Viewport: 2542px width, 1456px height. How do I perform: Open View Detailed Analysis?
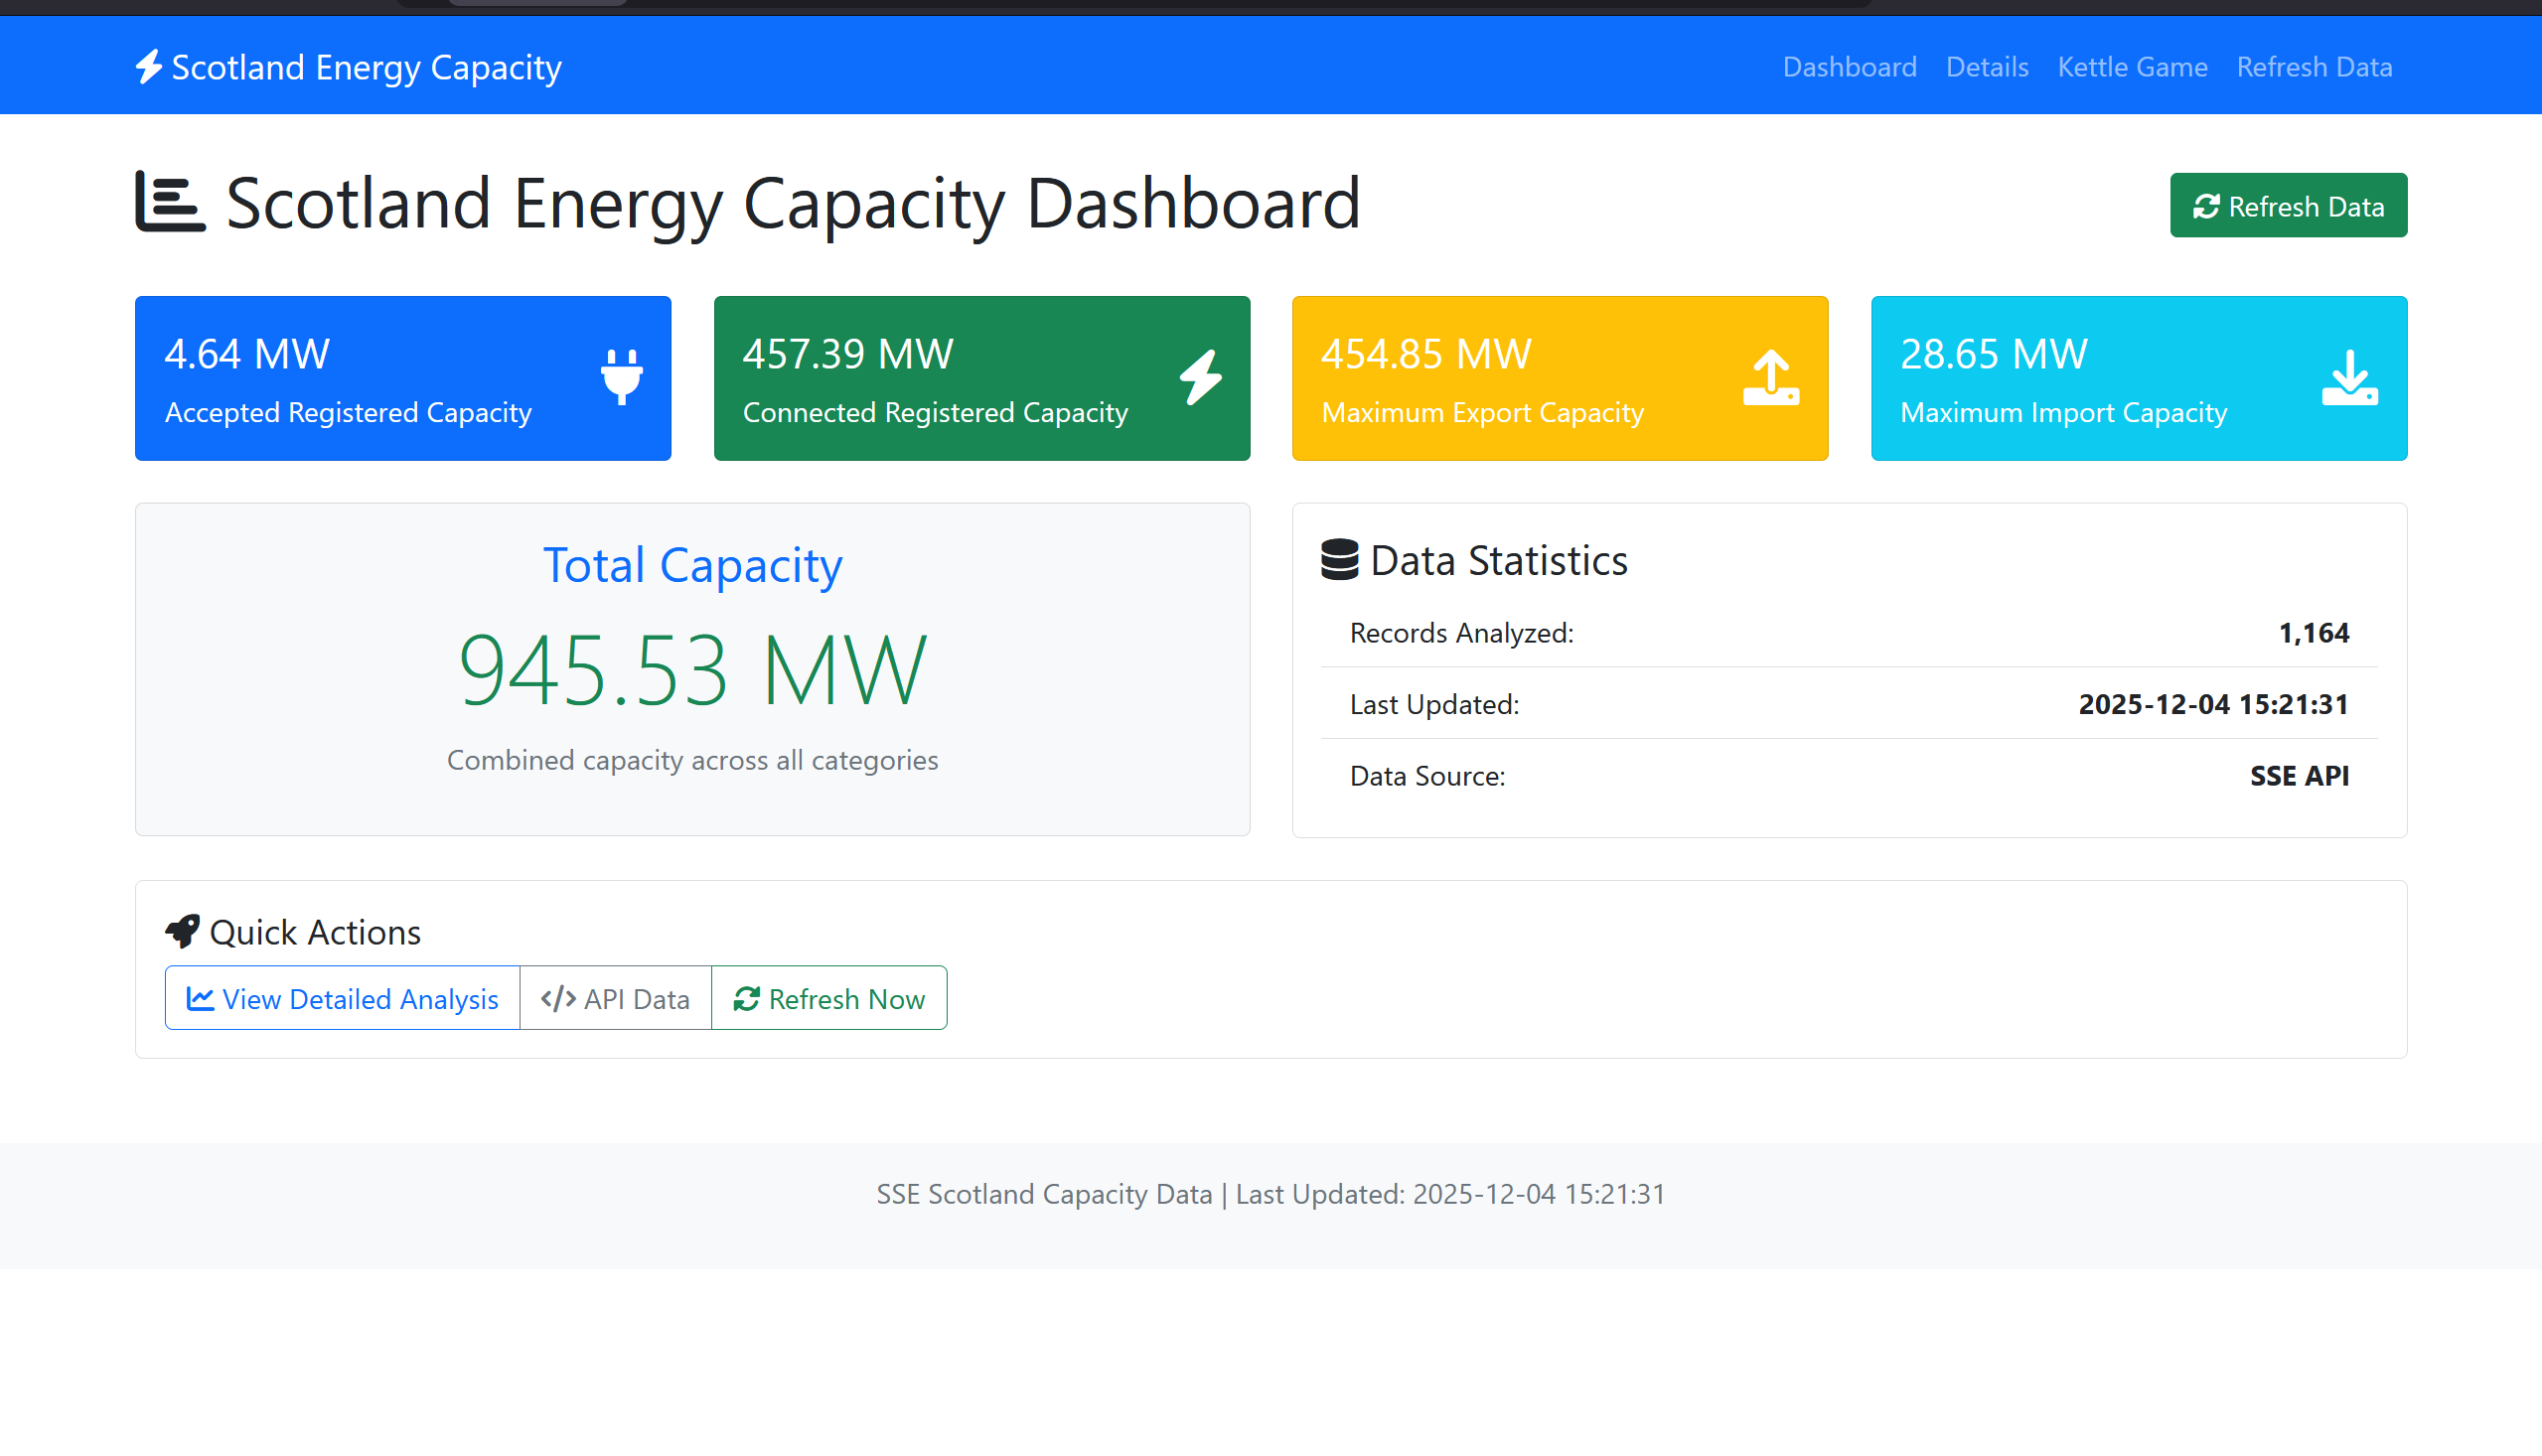coord(342,998)
